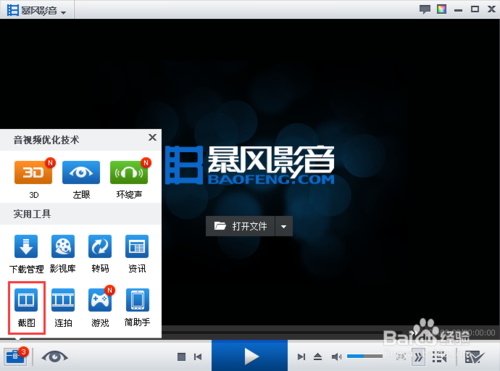Open the 影视库 media library
Image resolution: width=500 pixels, height=371 pixels.
pos(63,247)
